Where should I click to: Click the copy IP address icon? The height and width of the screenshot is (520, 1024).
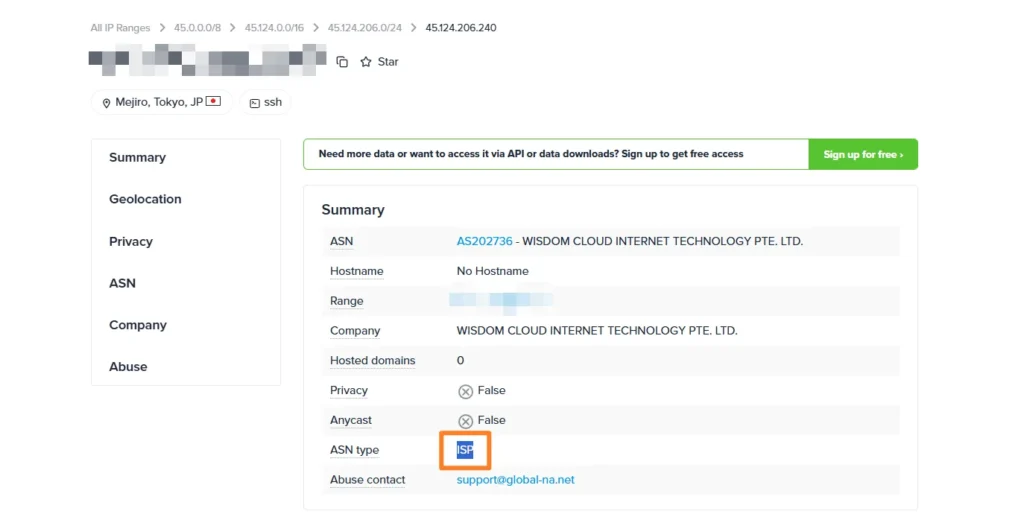click(342, 62)
